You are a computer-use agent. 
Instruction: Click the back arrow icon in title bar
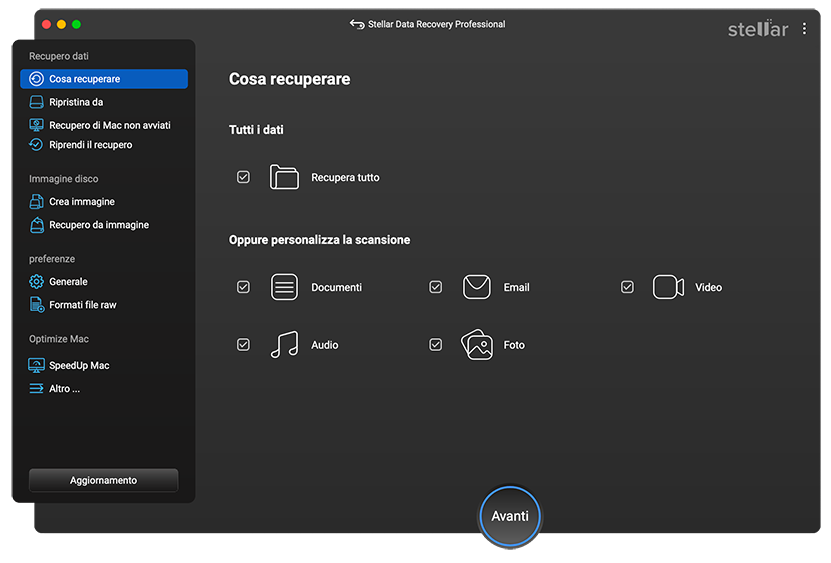[357, 24]
